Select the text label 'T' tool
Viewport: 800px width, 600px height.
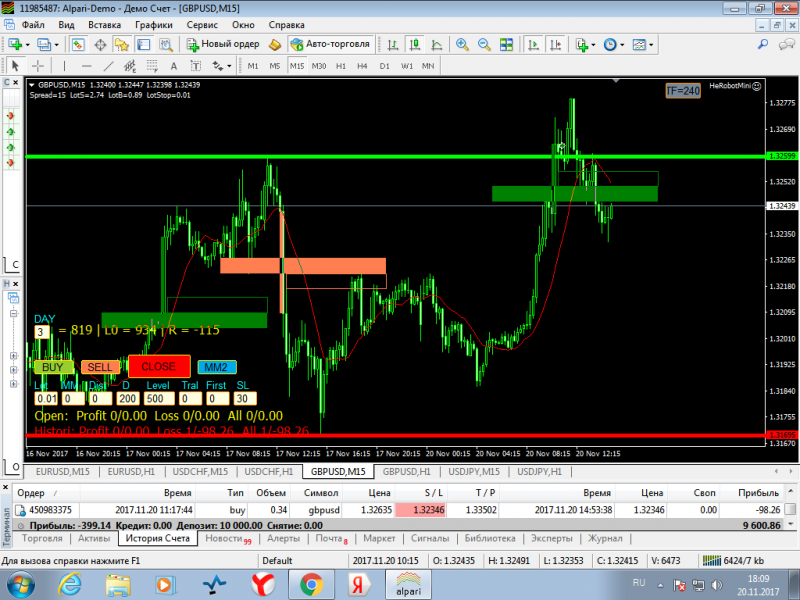(x=195, y=66)
